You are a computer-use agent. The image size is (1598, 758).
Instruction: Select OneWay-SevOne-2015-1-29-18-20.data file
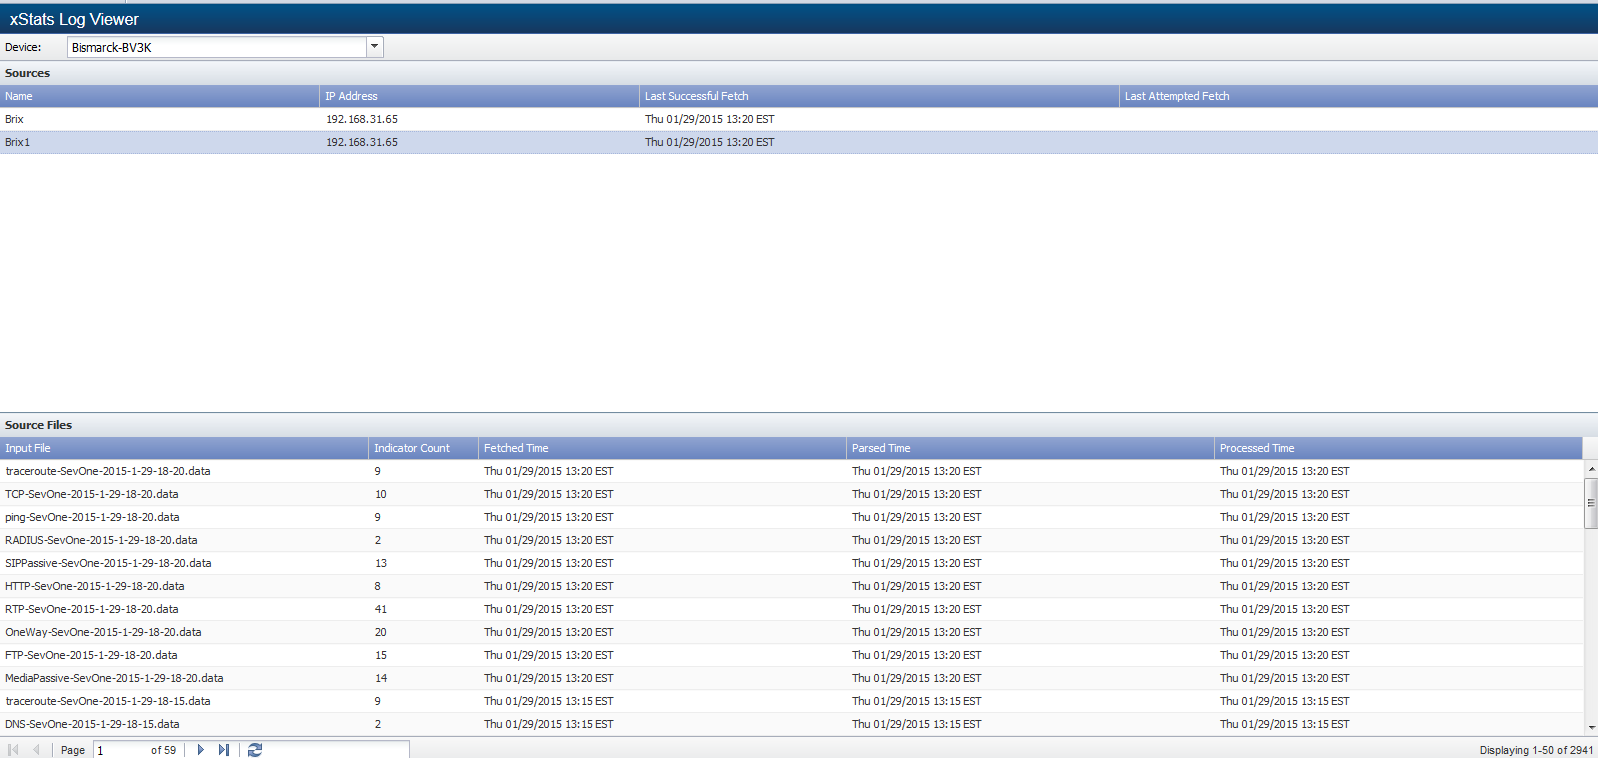(x=791, y=632)
